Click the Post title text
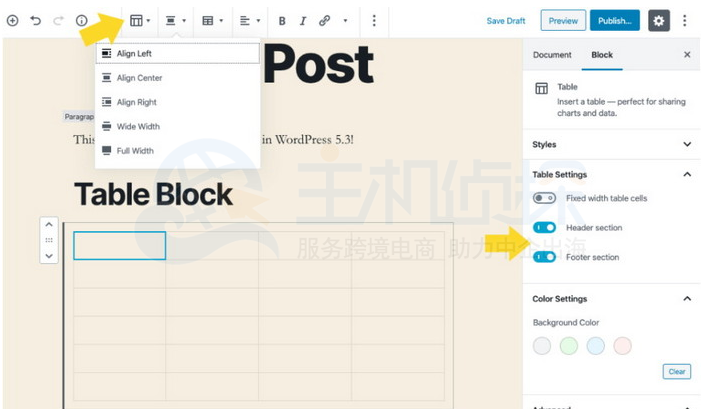This screenshot has width=718, height=409. coord(319,64)
